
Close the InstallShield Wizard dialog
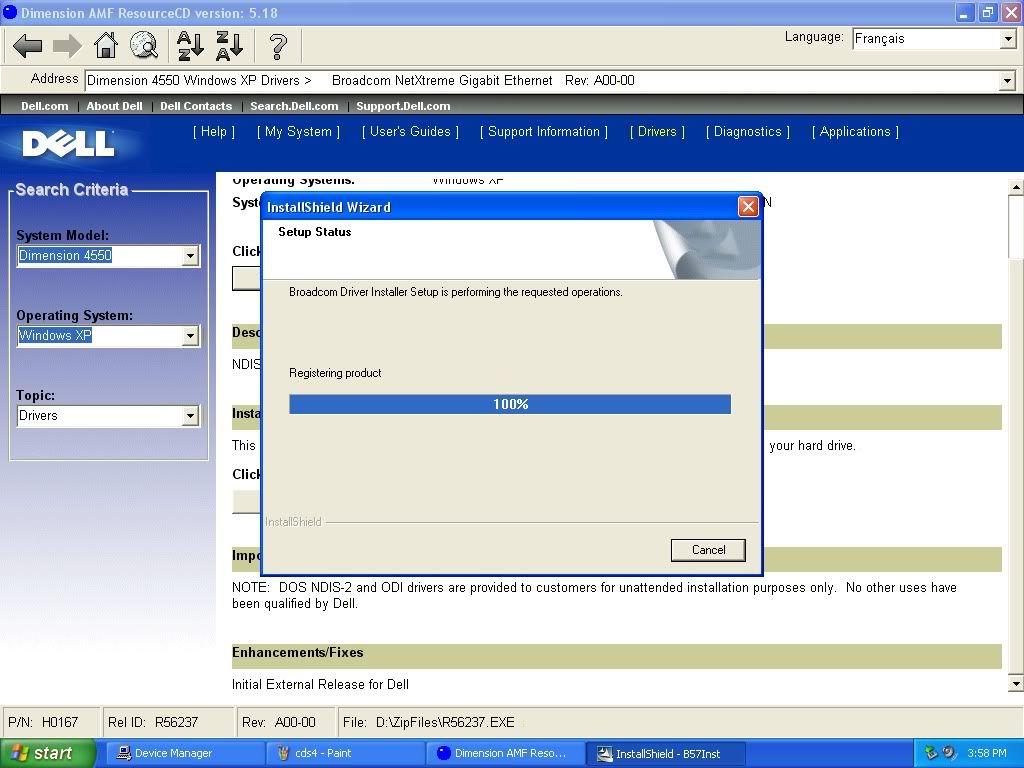[748, 207]
